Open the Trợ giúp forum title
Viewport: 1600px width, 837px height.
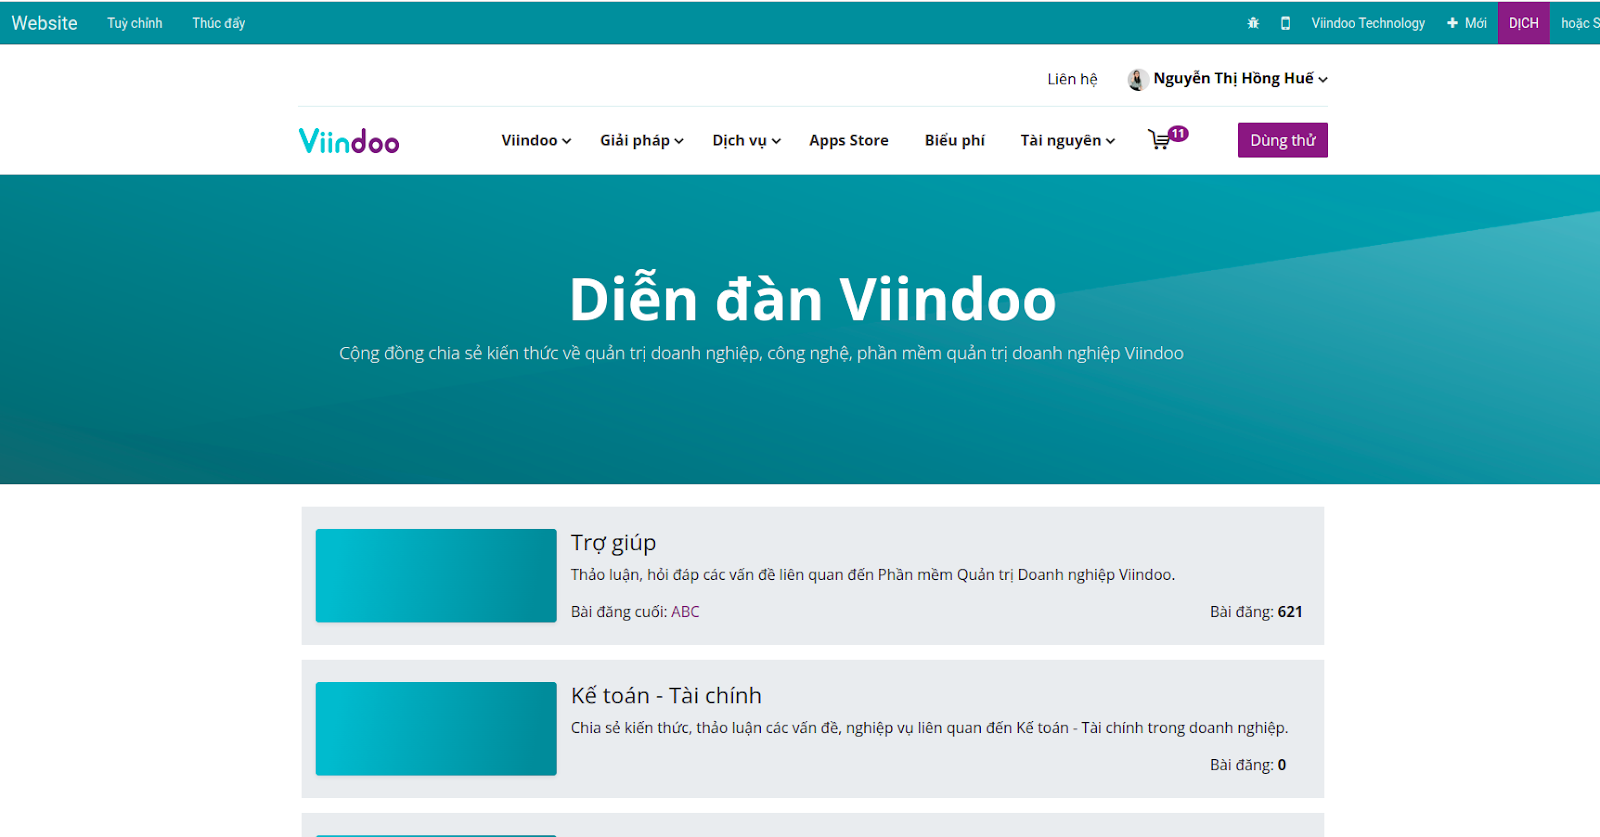(613, 543)
